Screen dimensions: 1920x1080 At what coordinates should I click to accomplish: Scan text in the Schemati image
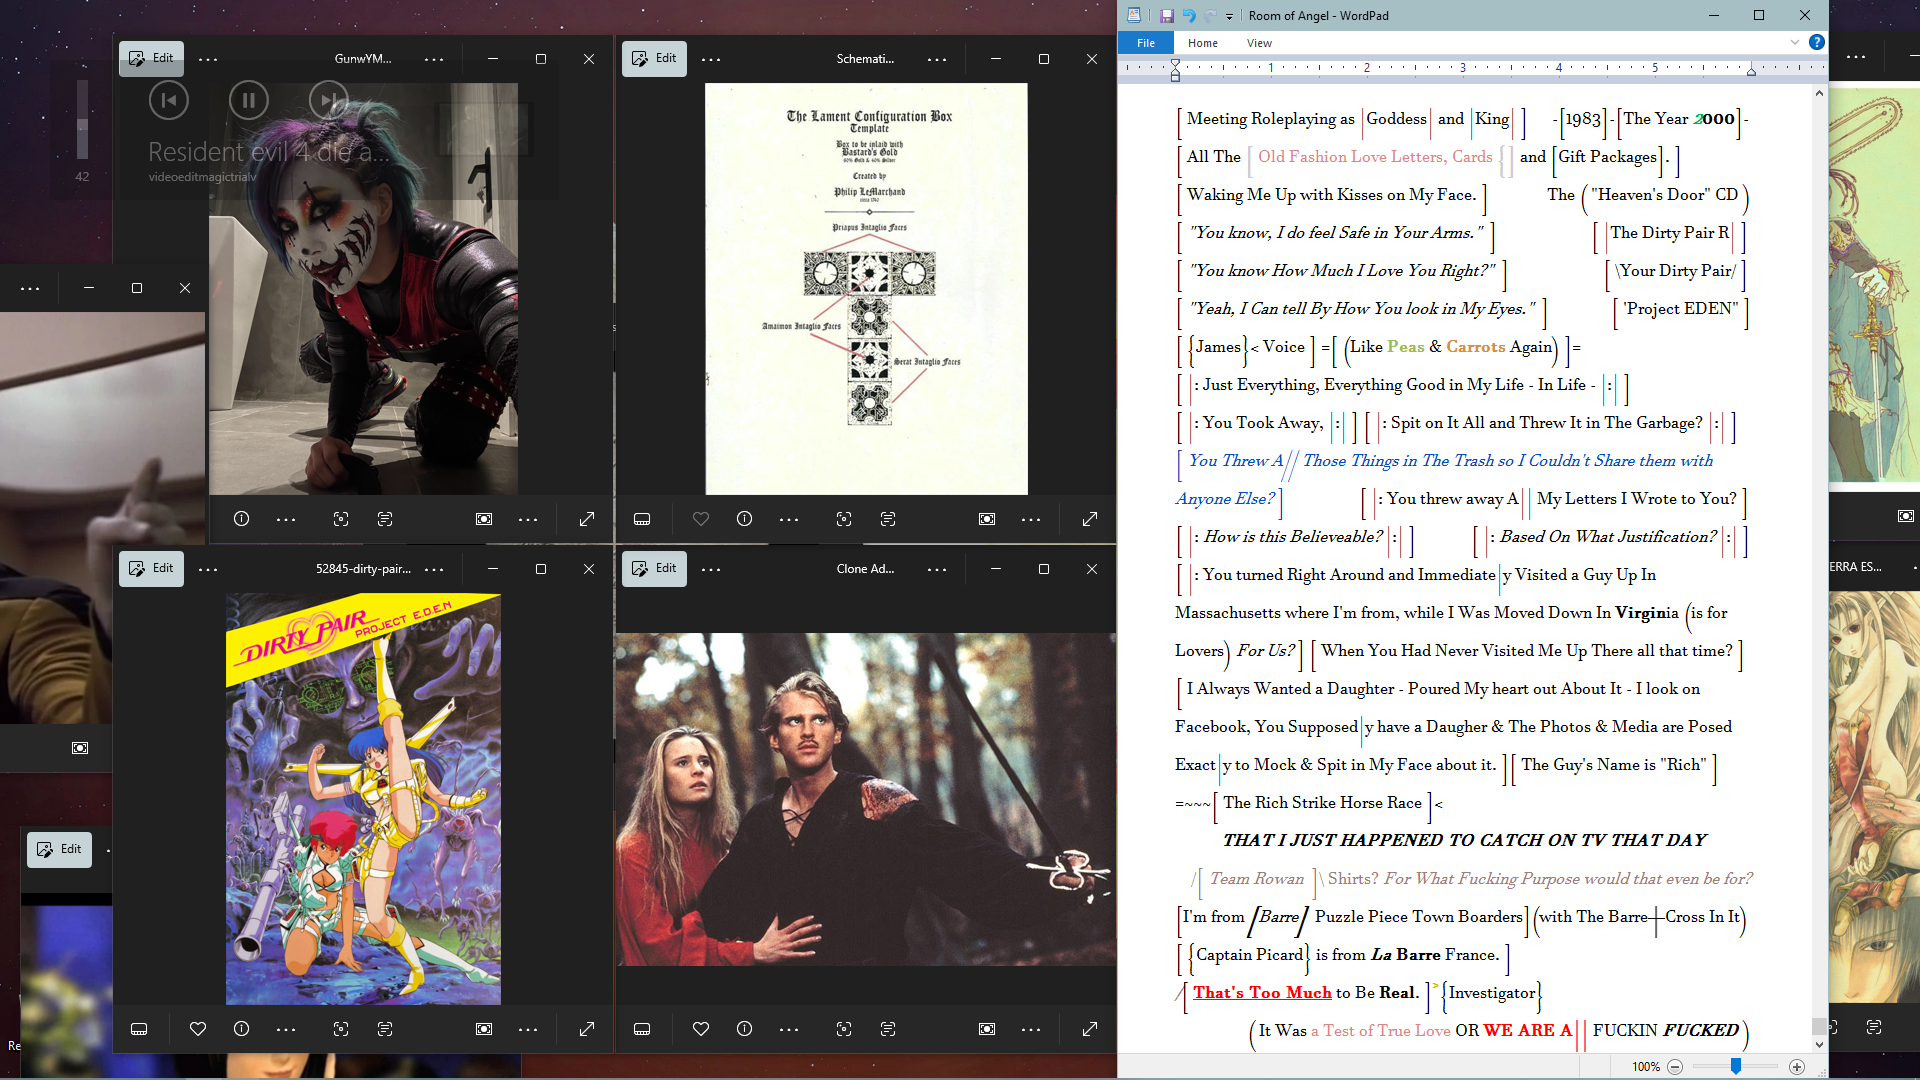(888, 519)
